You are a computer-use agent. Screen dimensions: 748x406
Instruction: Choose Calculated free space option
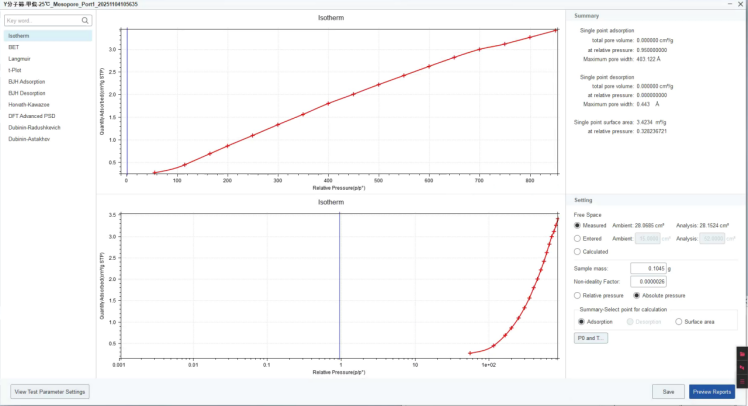coord(578,252)
